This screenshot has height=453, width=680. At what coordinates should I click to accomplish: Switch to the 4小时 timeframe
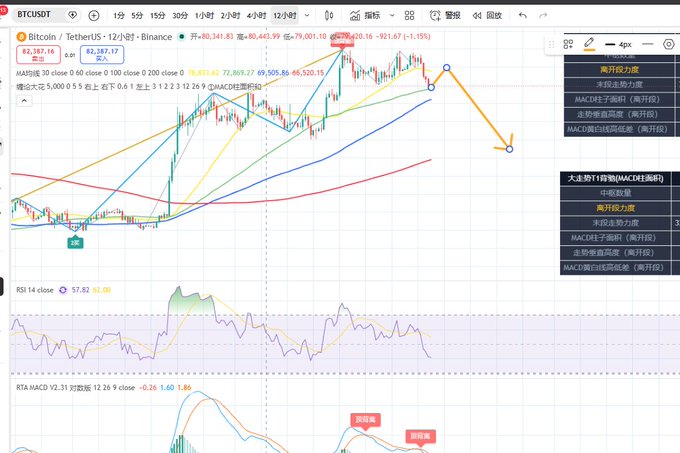[256, 16]
